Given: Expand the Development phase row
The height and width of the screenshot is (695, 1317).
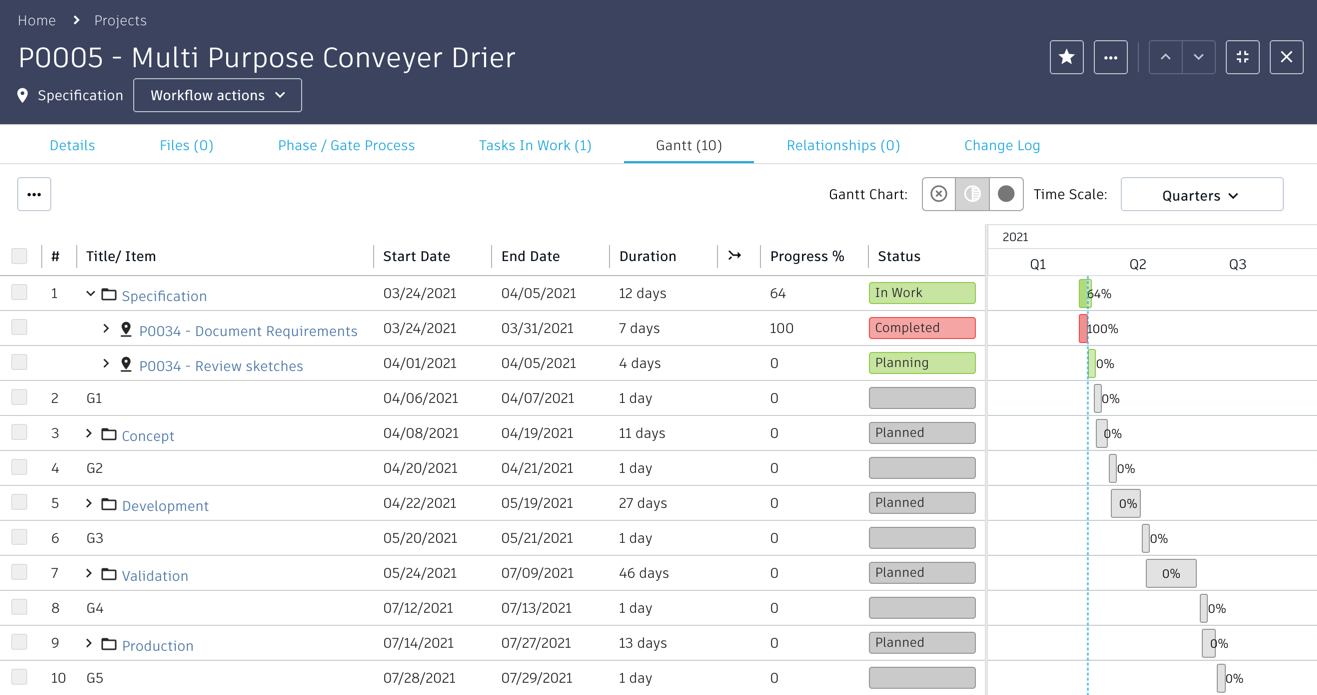Looking at the screenshot, I should [x=89, y=504].
